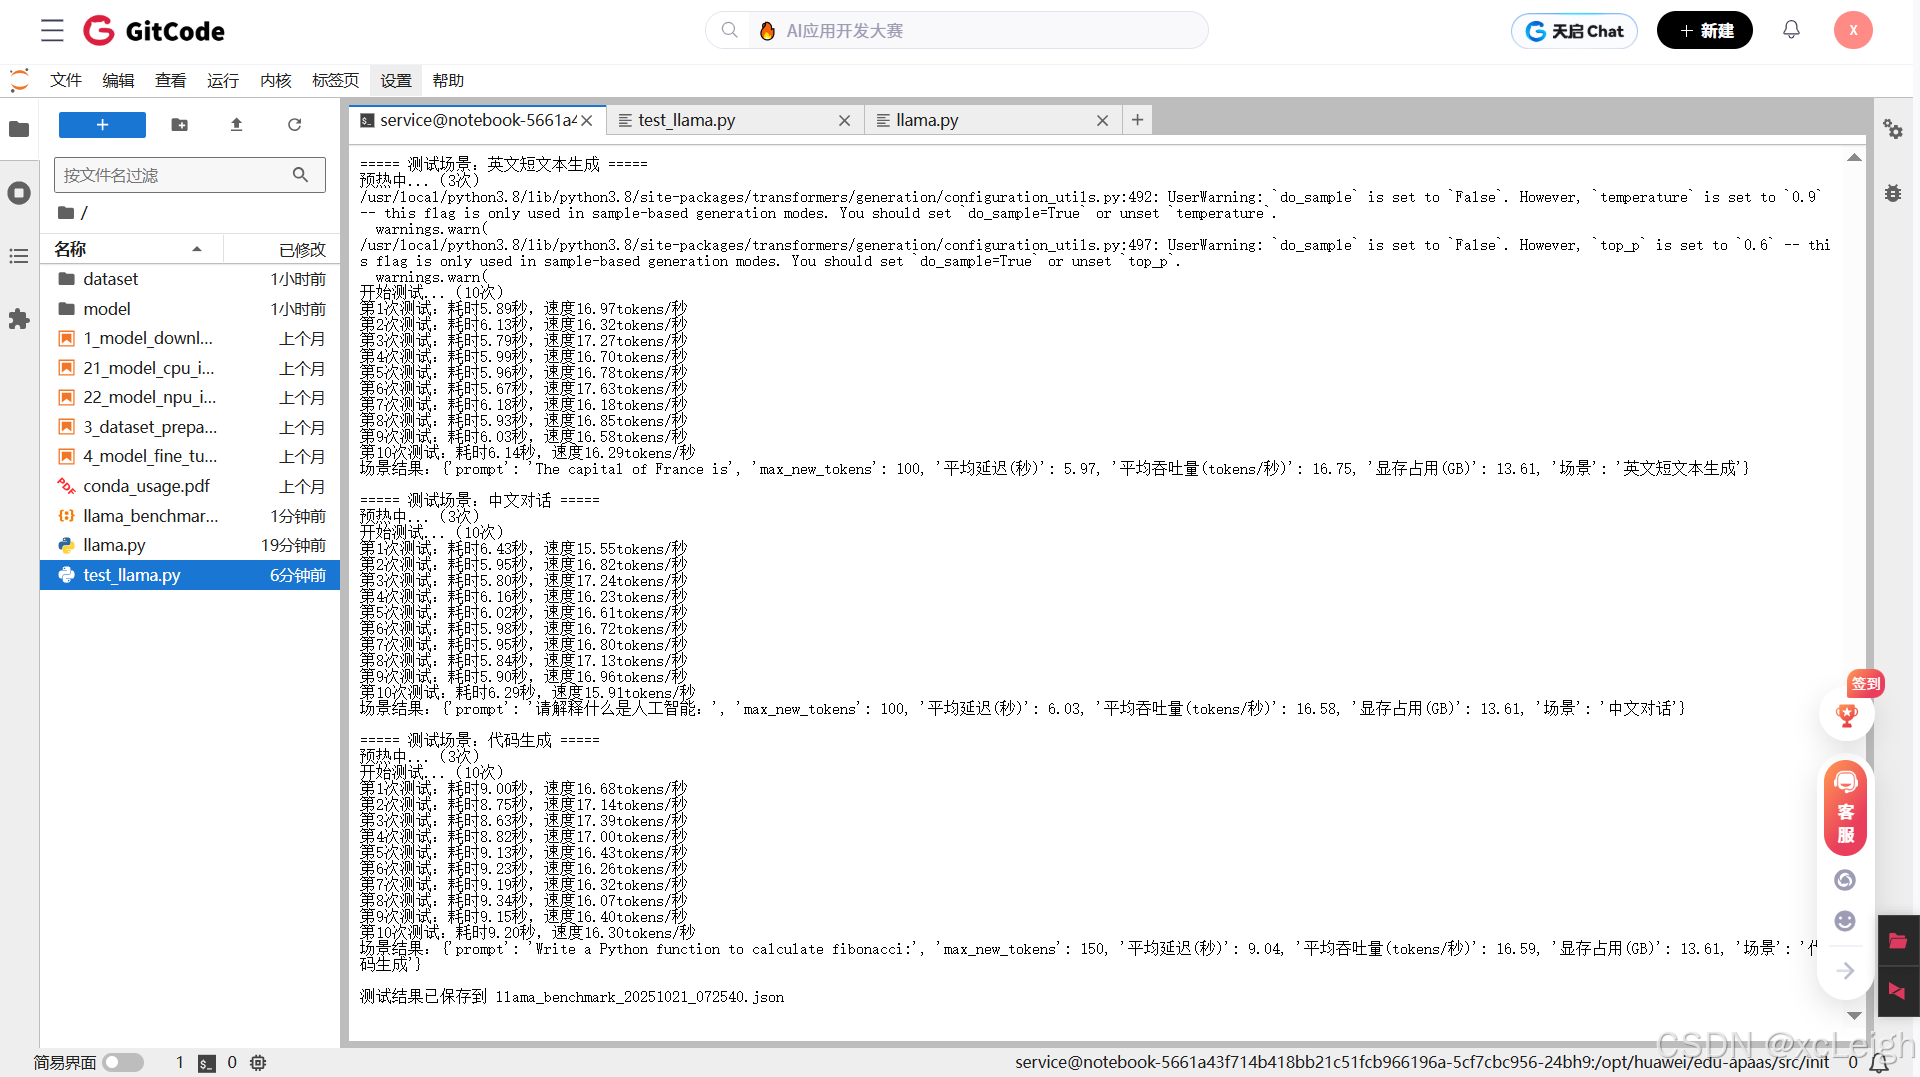Image resolution: width=1920 pixels, height=1077 pixels.
Task: Open the extension manager puzzle icon
Action: click(x=19, y=319)
